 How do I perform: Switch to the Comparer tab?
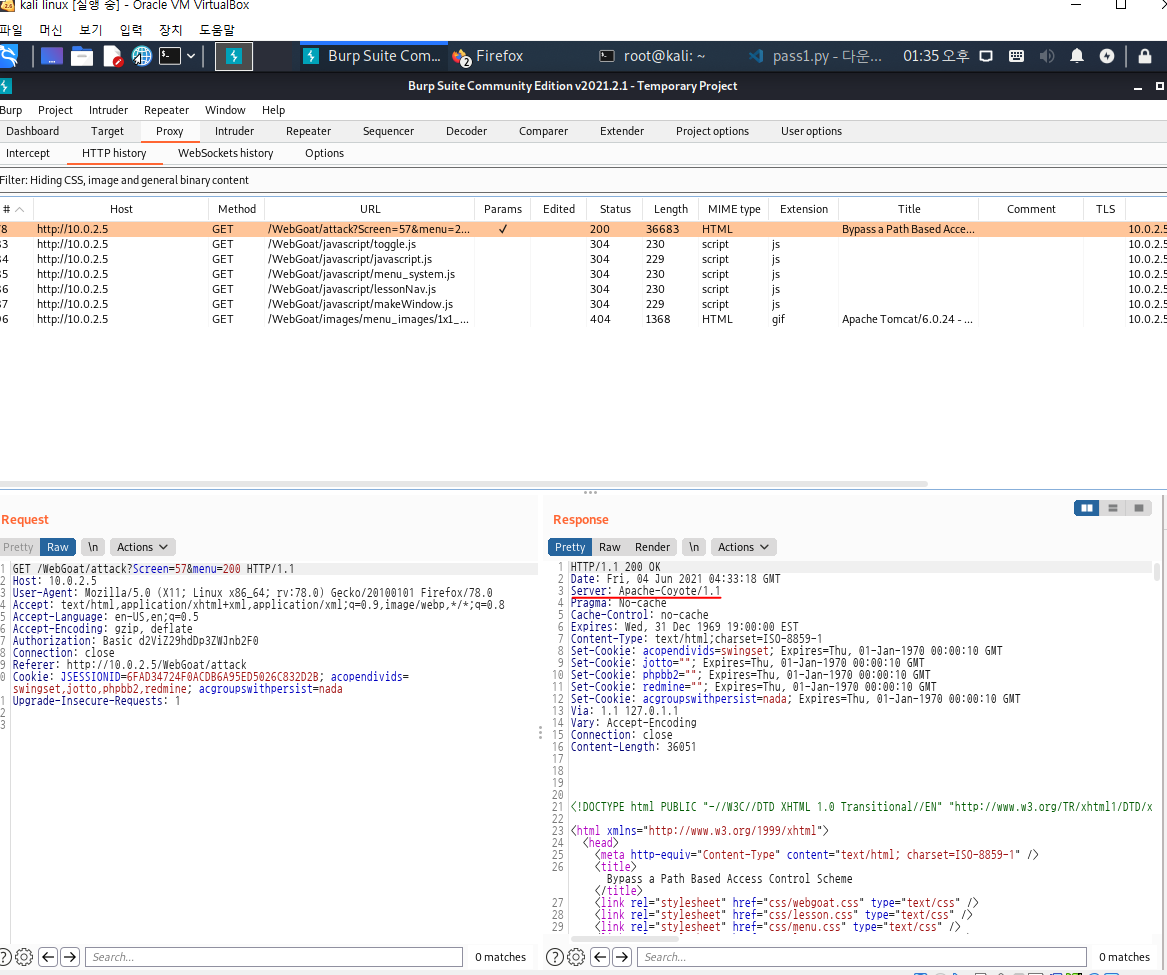point(543,131)
